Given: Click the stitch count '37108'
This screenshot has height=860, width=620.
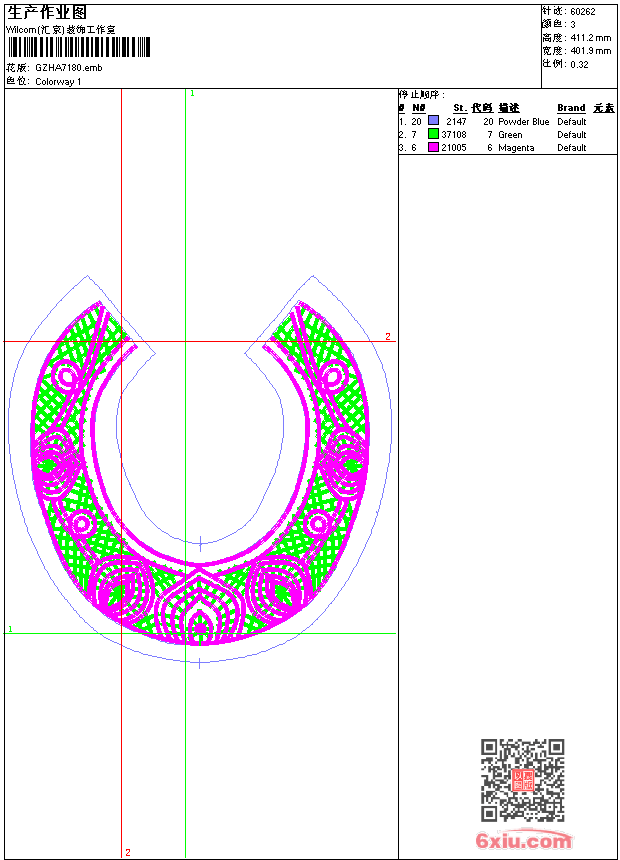Looking at the screenshot, I should [454, 134].
